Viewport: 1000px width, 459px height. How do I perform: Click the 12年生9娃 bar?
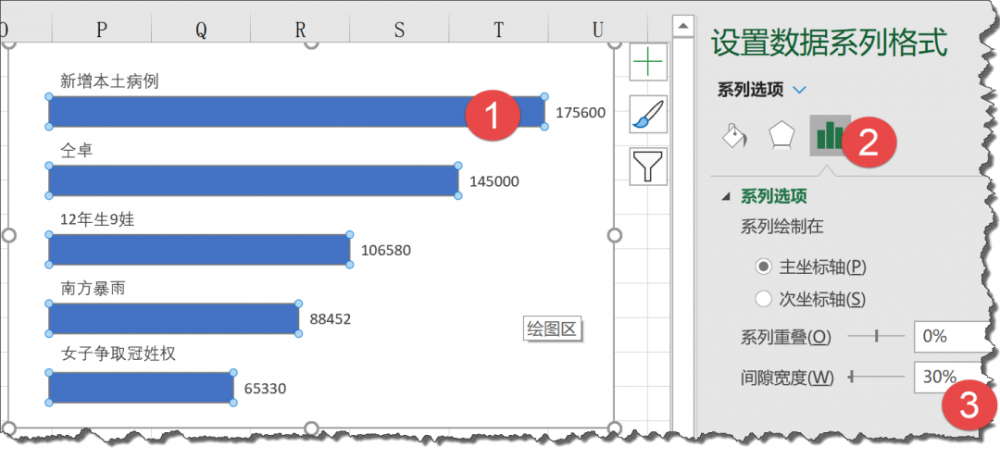tap(199, 249)
